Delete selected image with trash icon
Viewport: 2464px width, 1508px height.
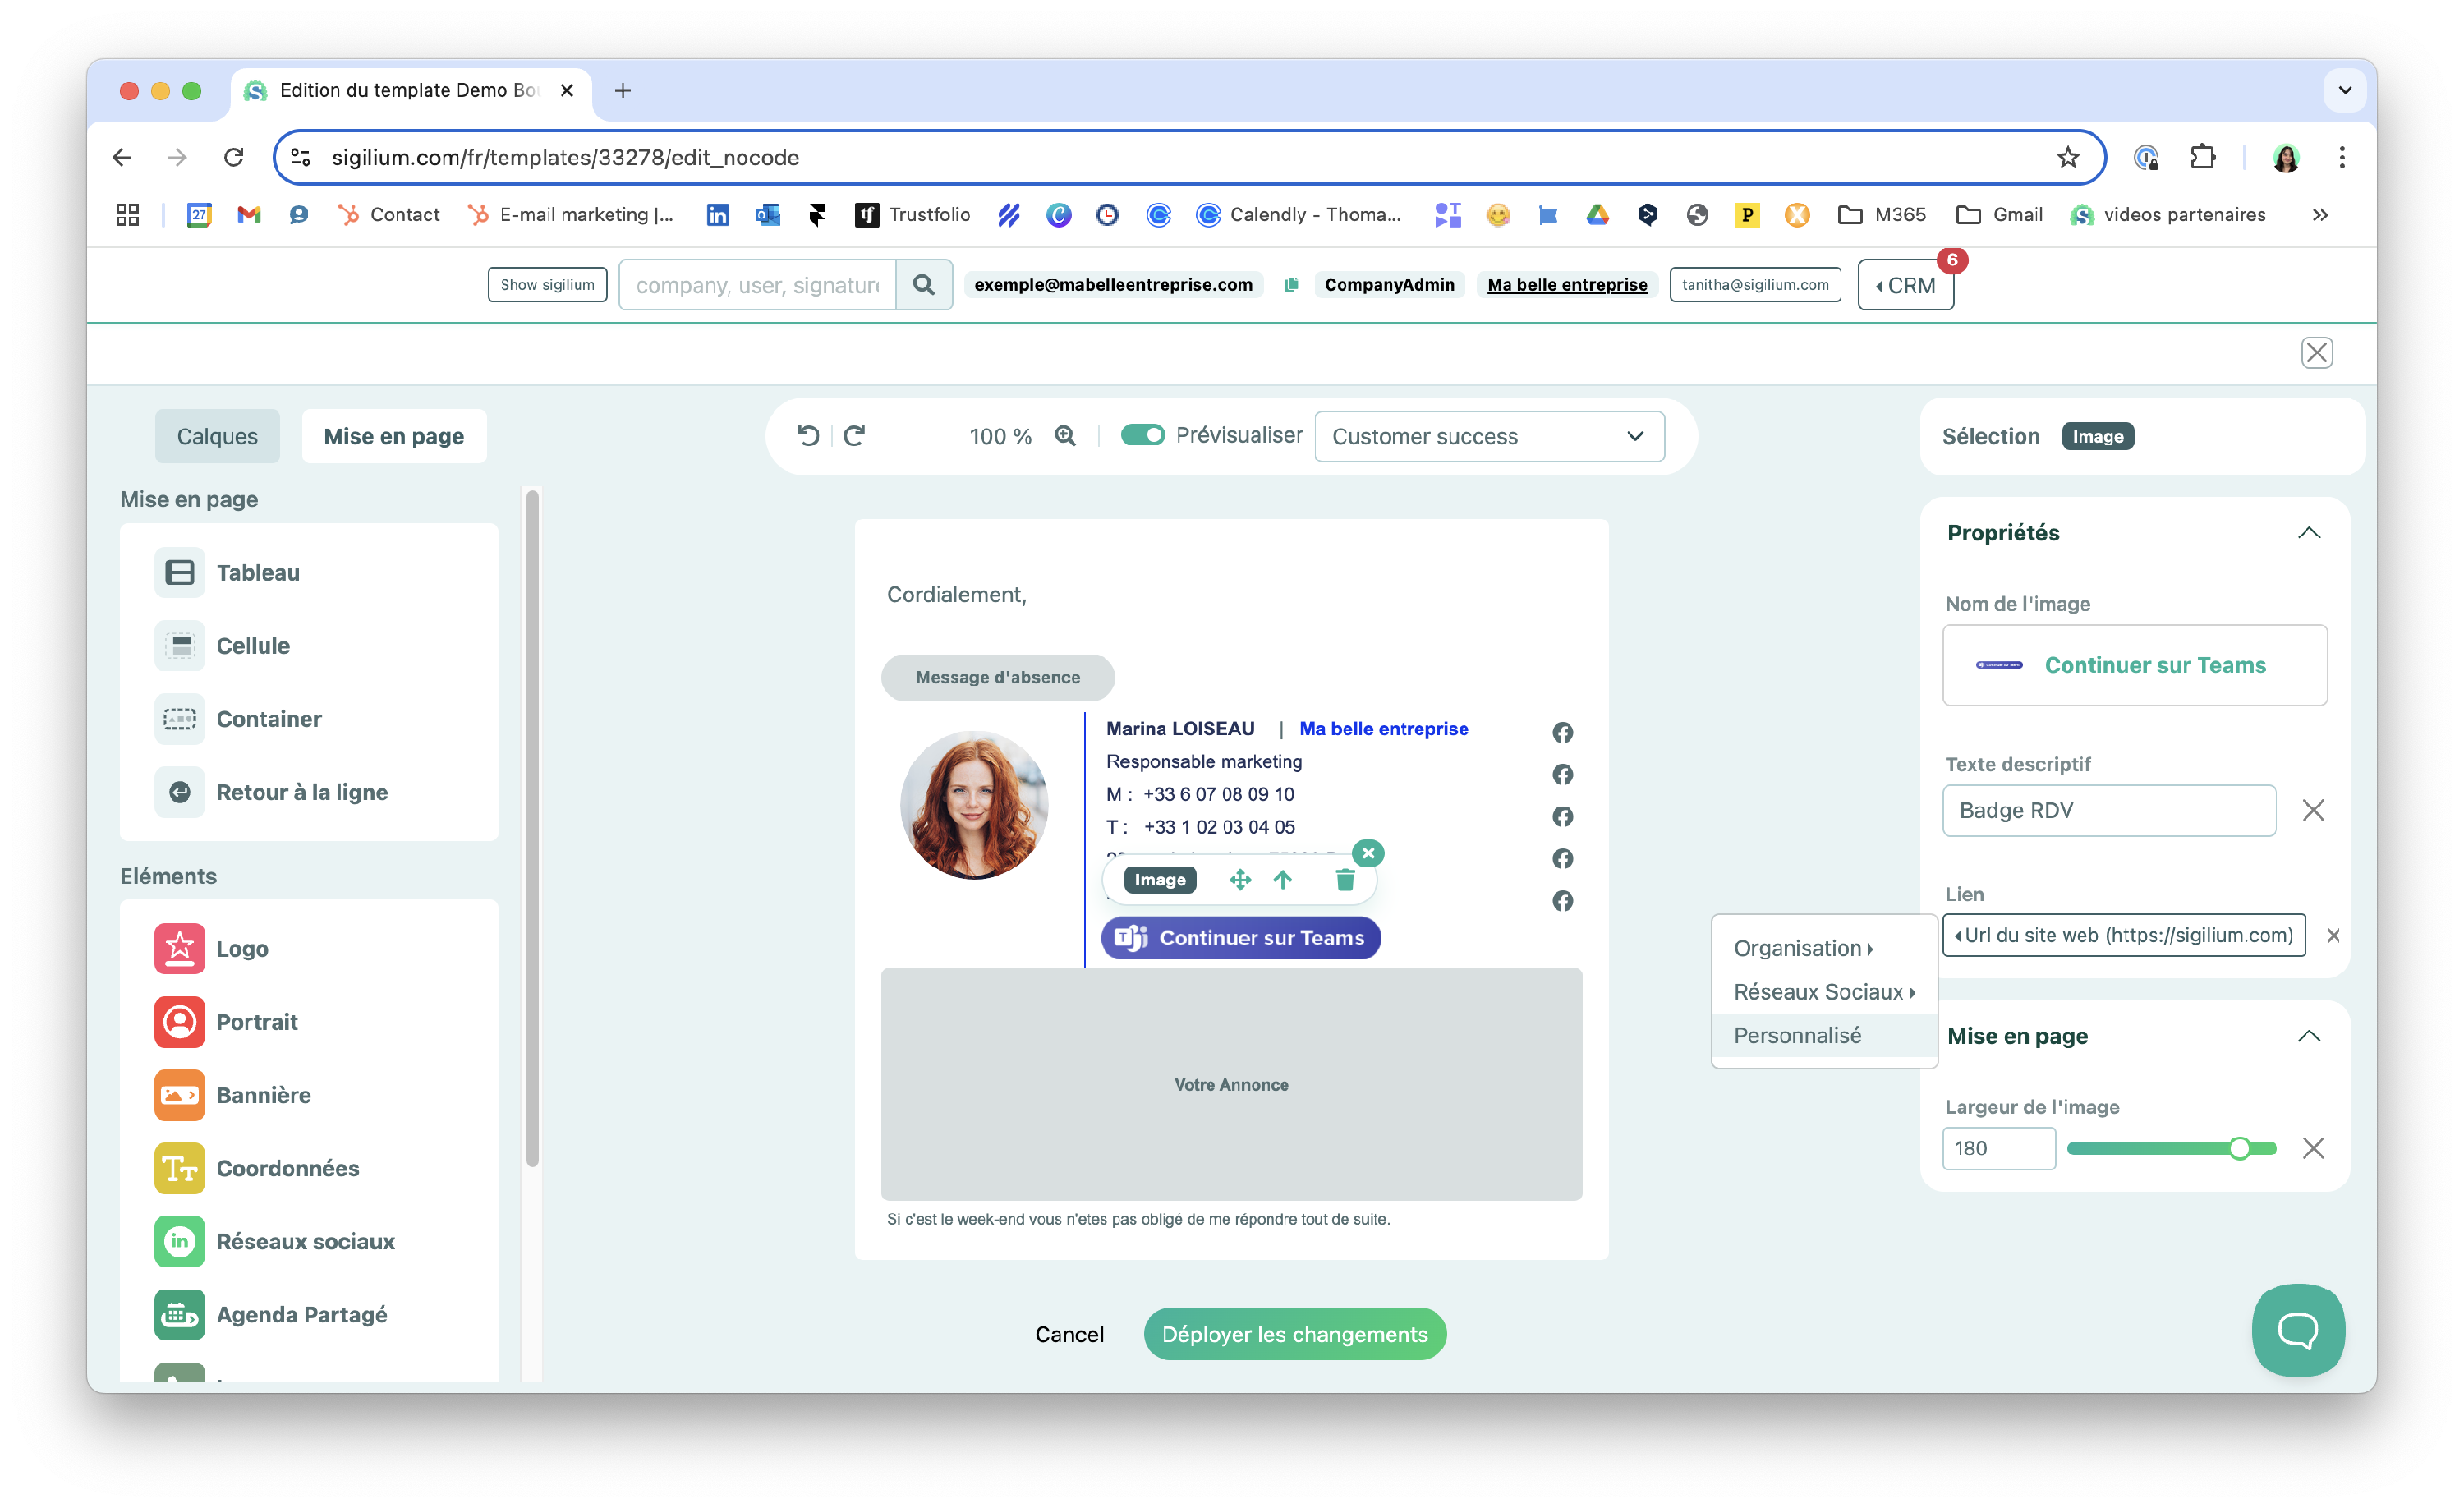pos(1345,880)
